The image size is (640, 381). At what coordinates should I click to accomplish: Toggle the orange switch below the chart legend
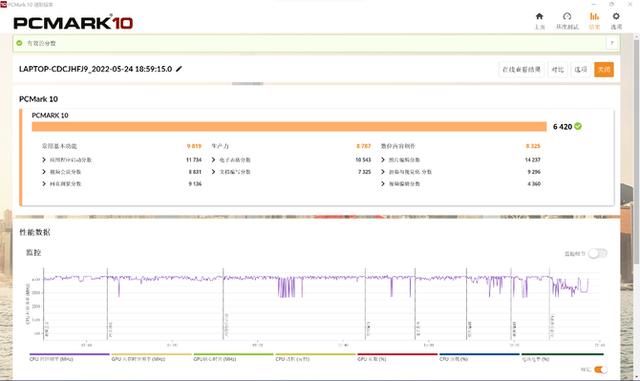(x=600, y=370)
